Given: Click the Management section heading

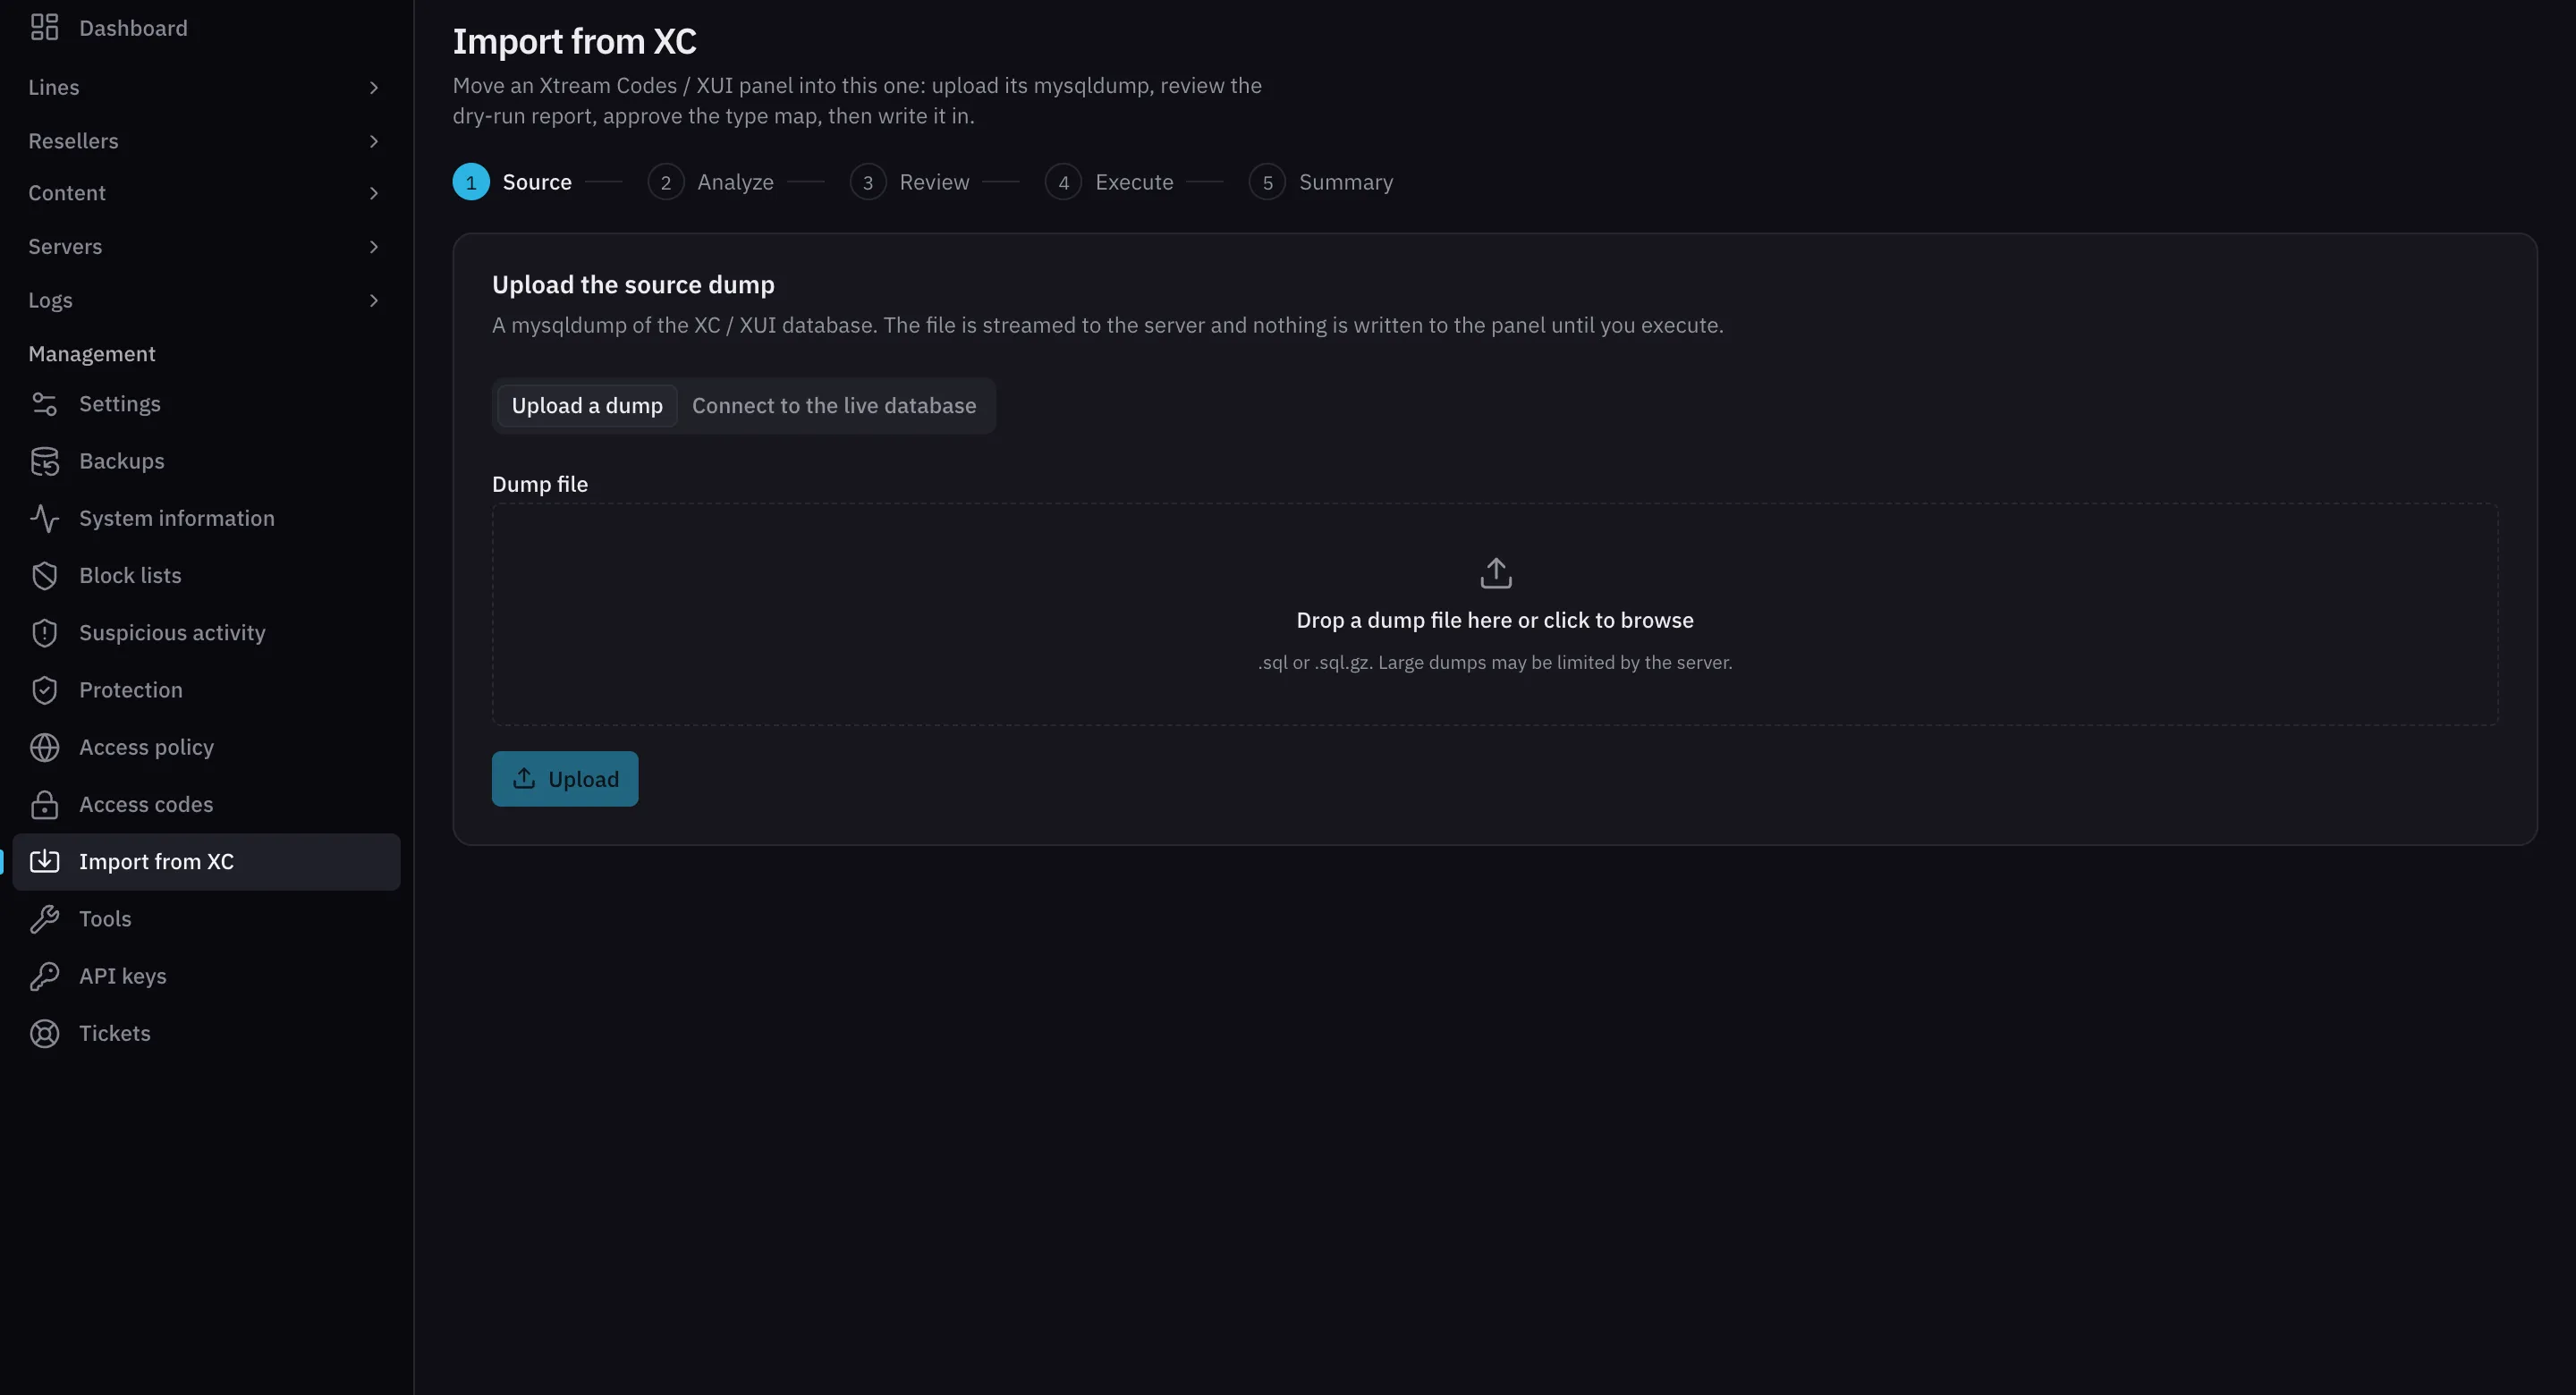Looking at the screenshot, I should pos(92,354).
